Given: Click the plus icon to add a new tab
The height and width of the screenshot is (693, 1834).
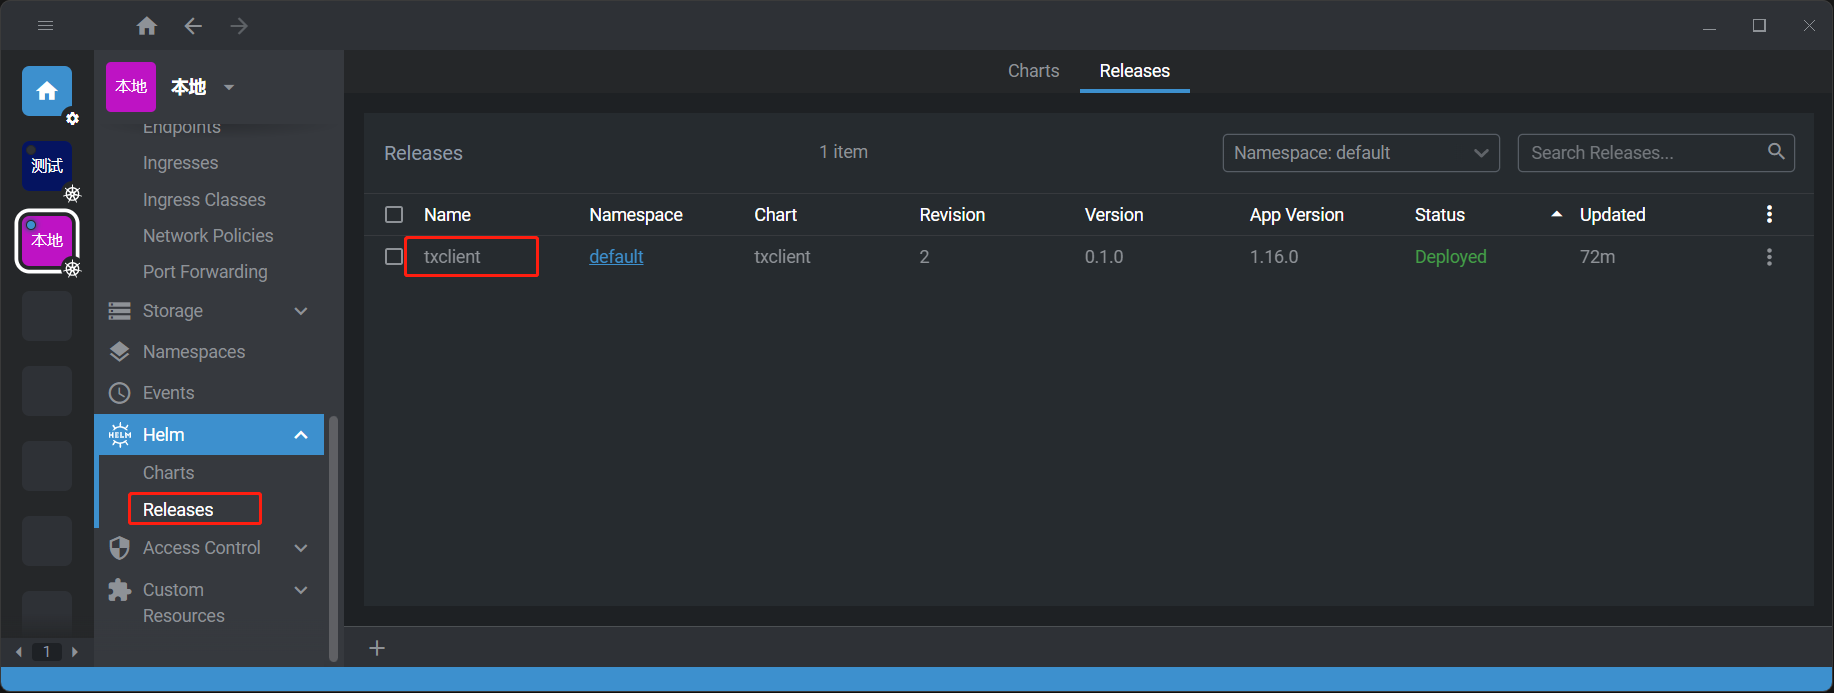Looking at the screenshot, I should [x=377, y=648].
